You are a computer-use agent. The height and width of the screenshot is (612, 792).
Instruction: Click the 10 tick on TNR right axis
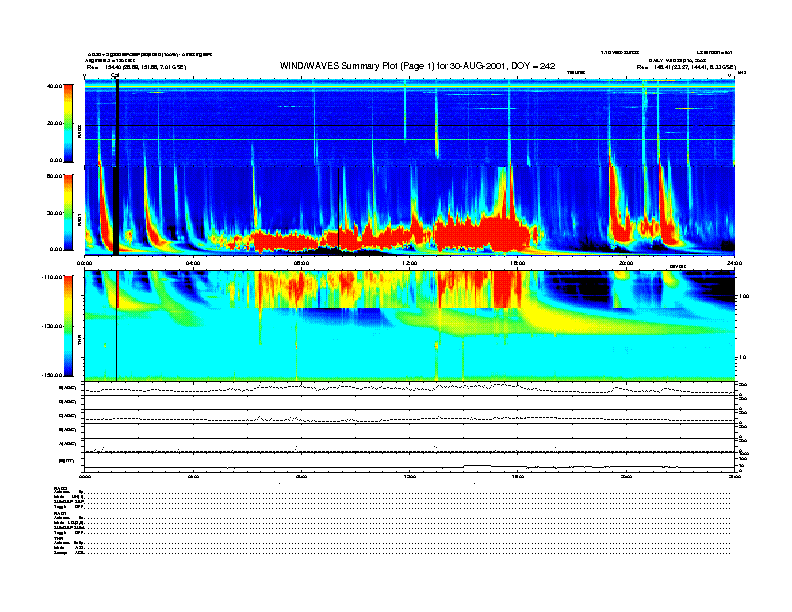coord(742,358)
